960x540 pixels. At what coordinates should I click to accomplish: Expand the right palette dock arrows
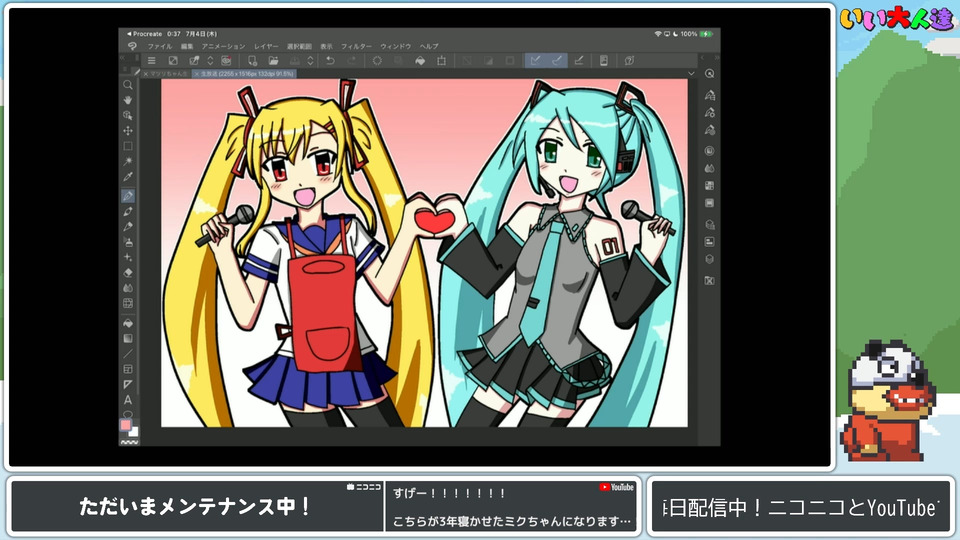[x=717, y=57]
